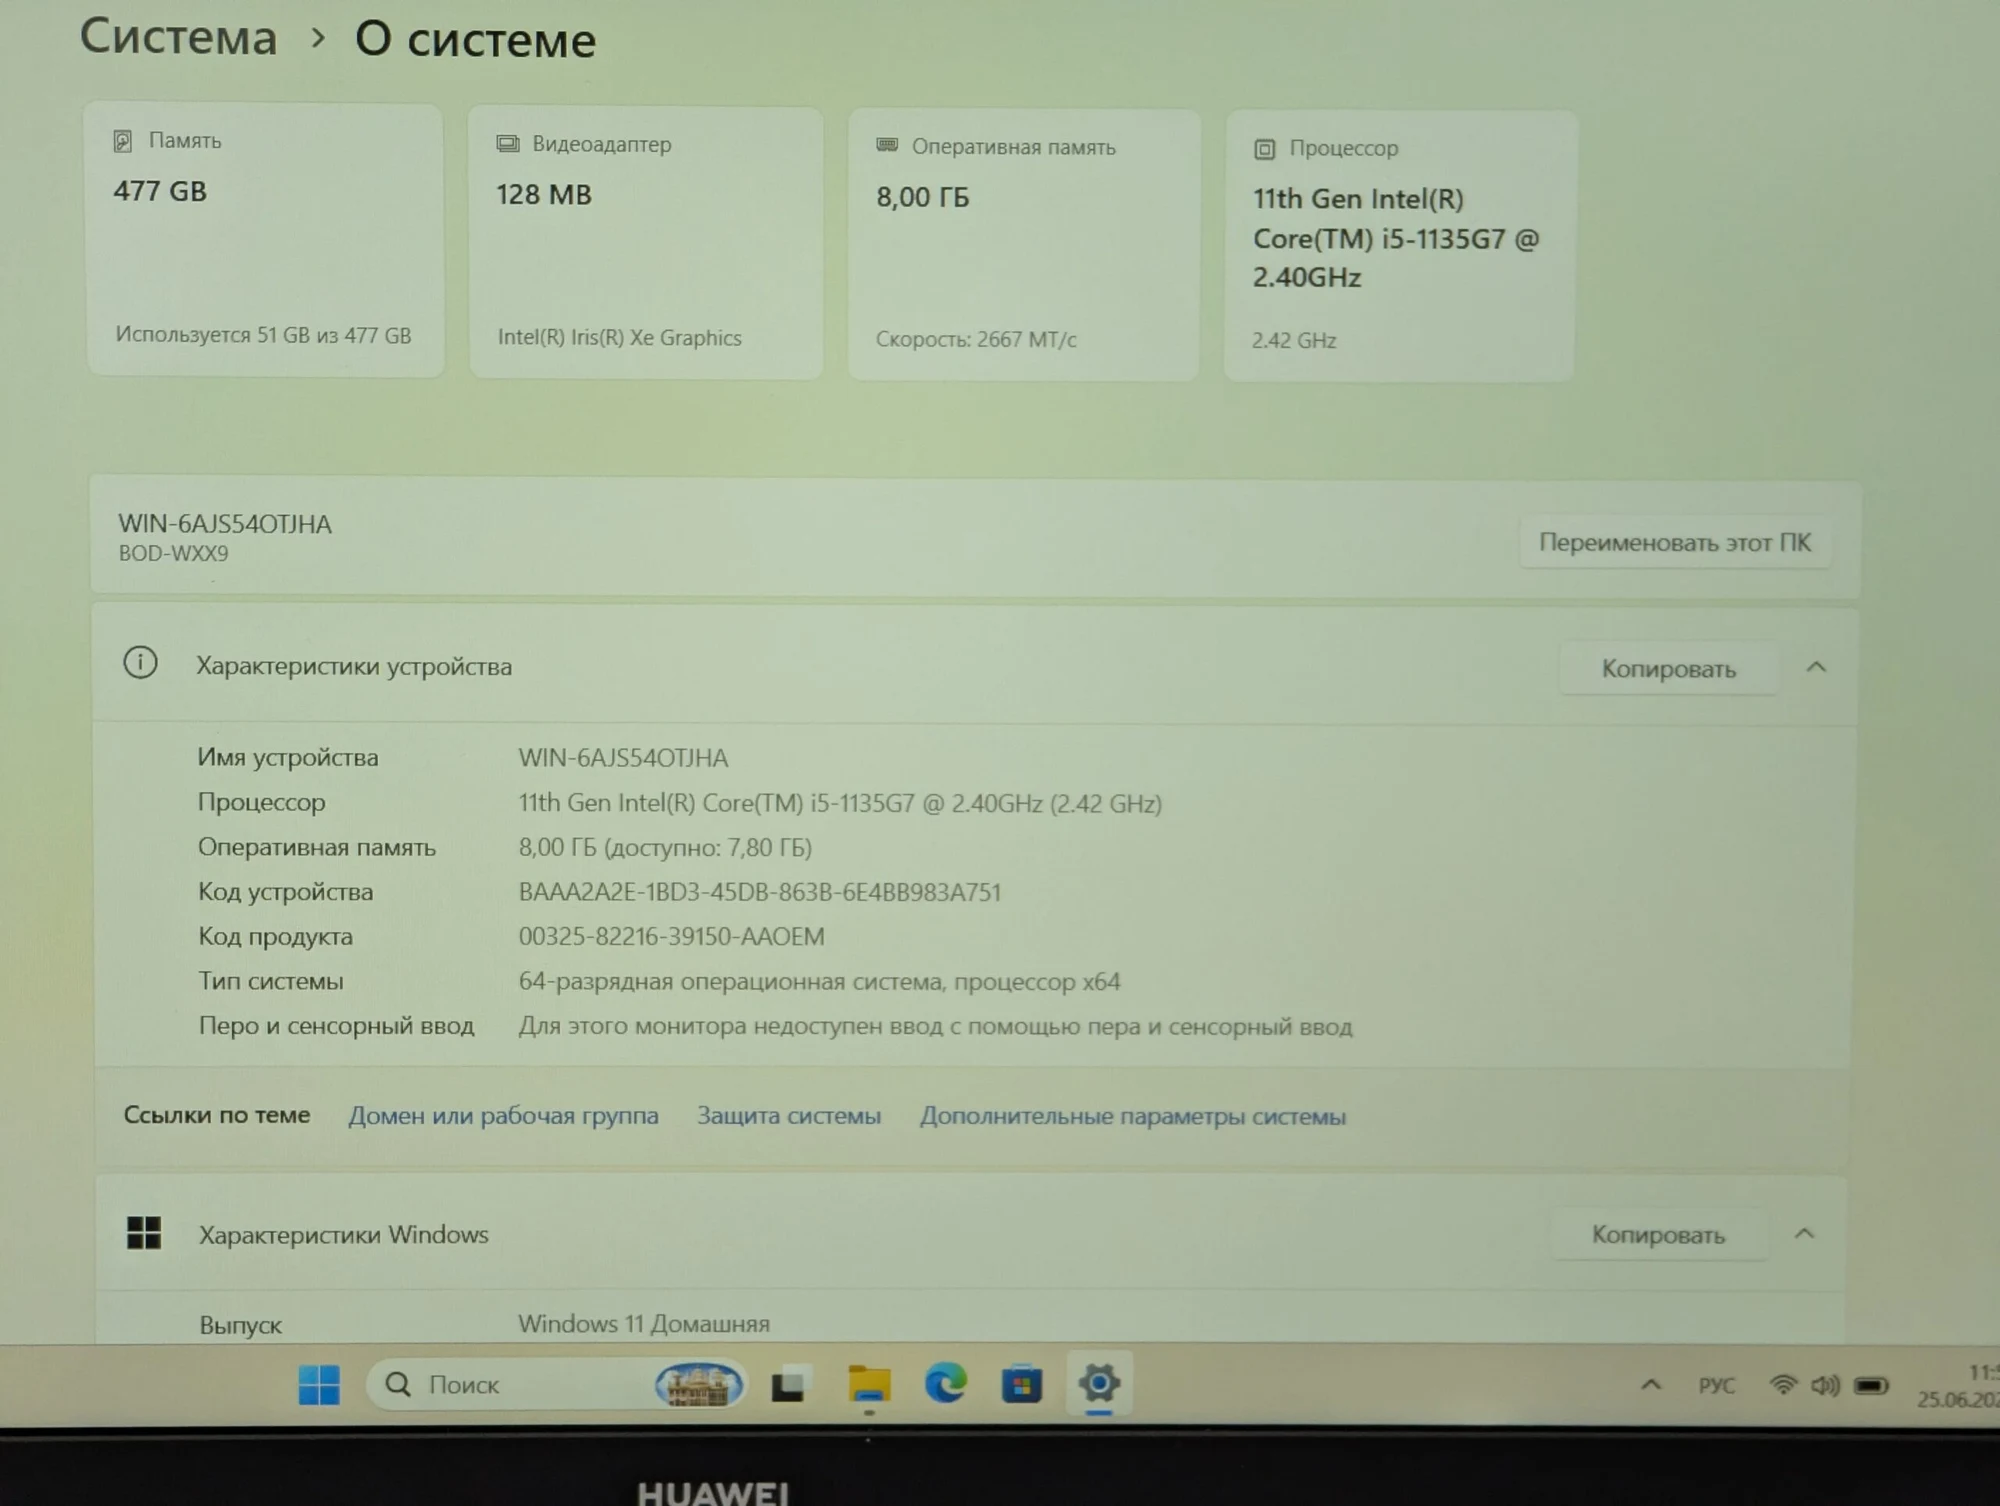Screen dimensions: 2000x1506
Task: Click the Оперативная память card icon
Action: 887,146
